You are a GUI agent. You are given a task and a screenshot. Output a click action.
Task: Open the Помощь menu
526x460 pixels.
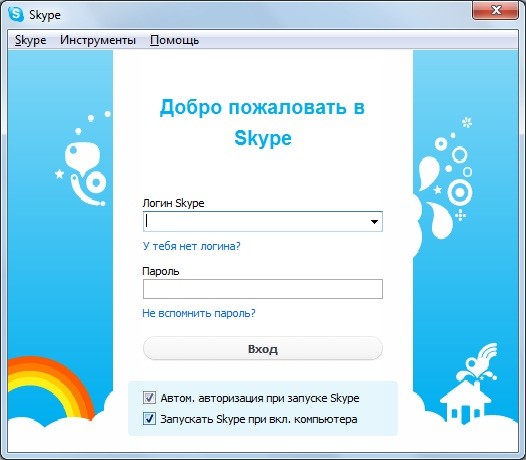(x=174, y=40)
